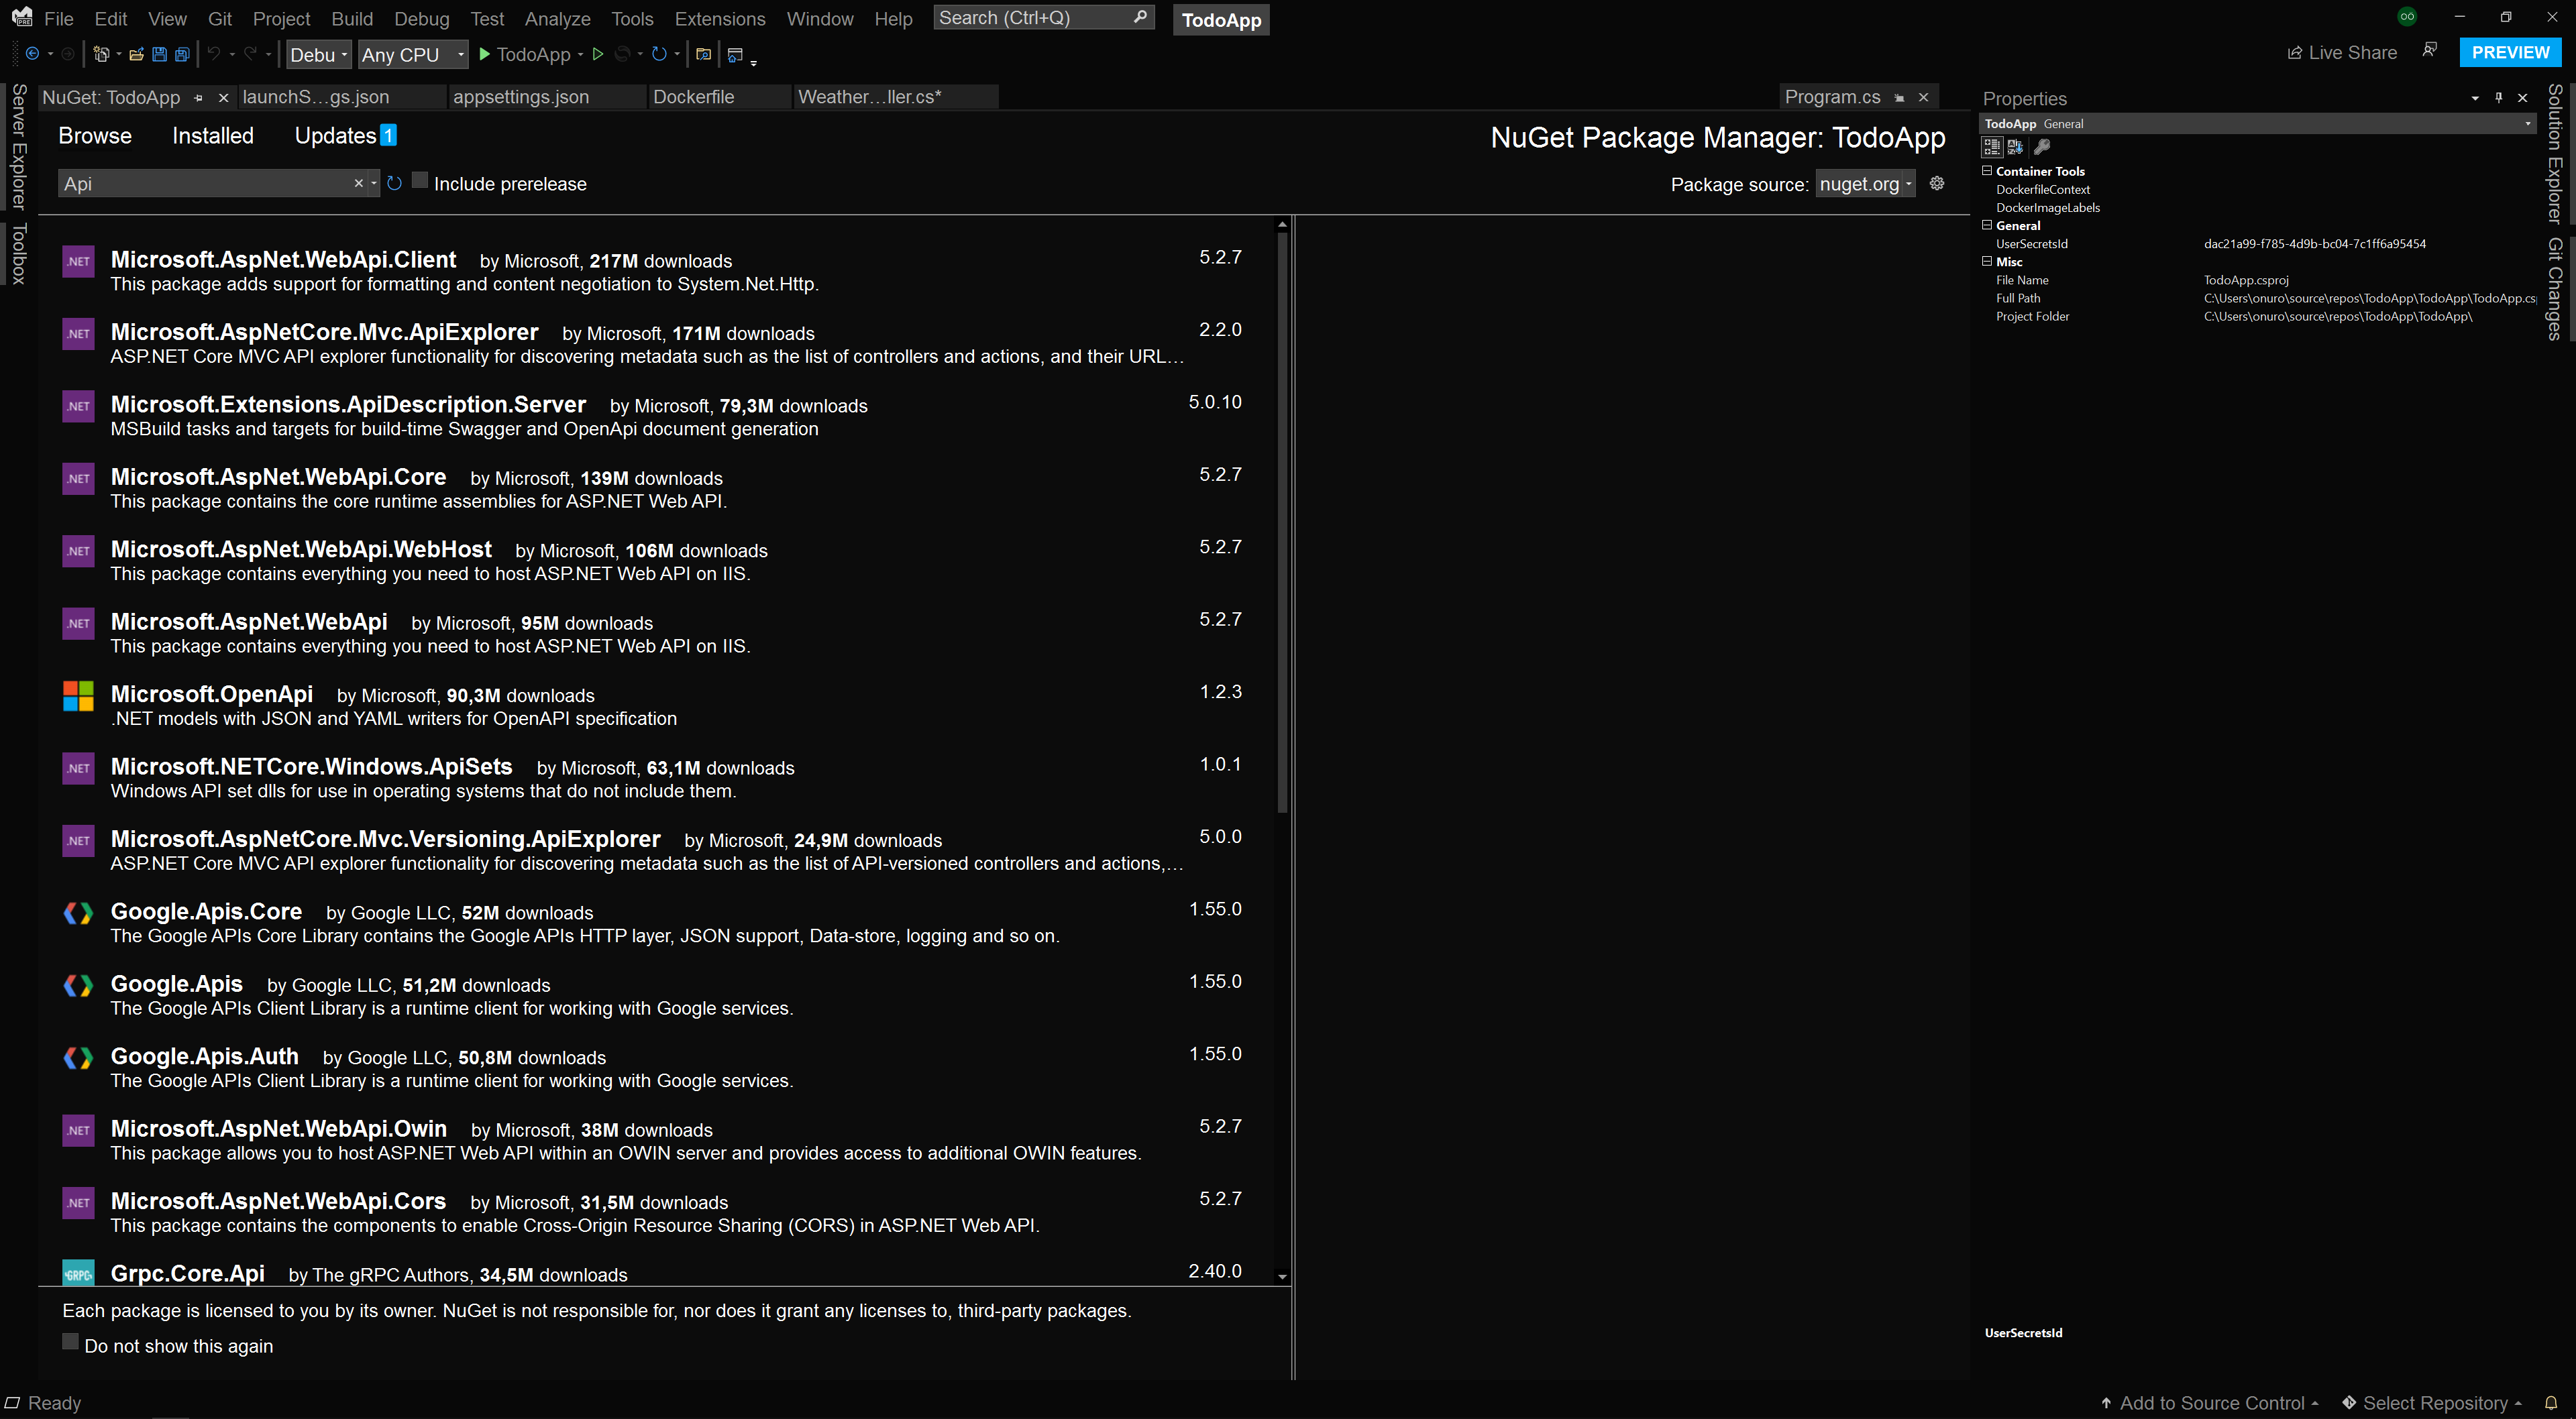Viewport: 2576px width, 1419px height.
Task: Click the Navigate Backward arrow icon
Action: 32,54
